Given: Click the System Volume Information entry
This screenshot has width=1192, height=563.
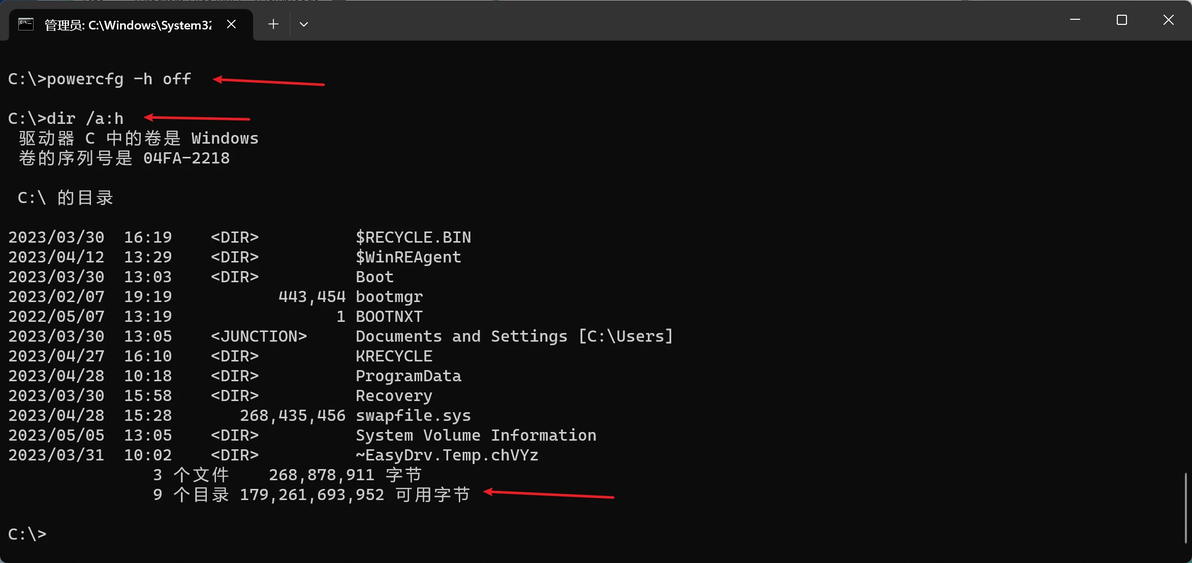Looking at the screenshot, I should coord(476,436).
